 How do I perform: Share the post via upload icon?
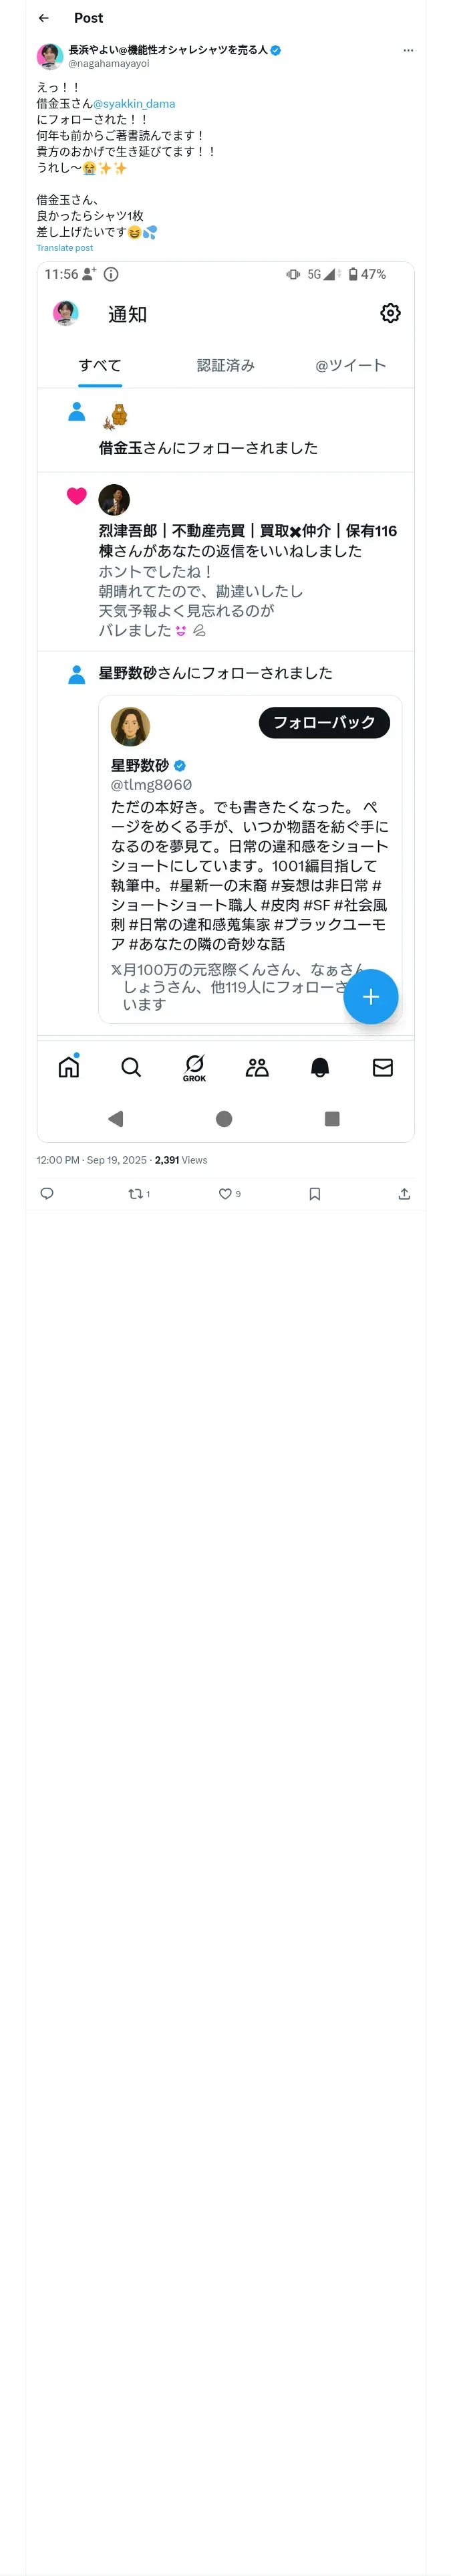click(x=404, y=1193)
